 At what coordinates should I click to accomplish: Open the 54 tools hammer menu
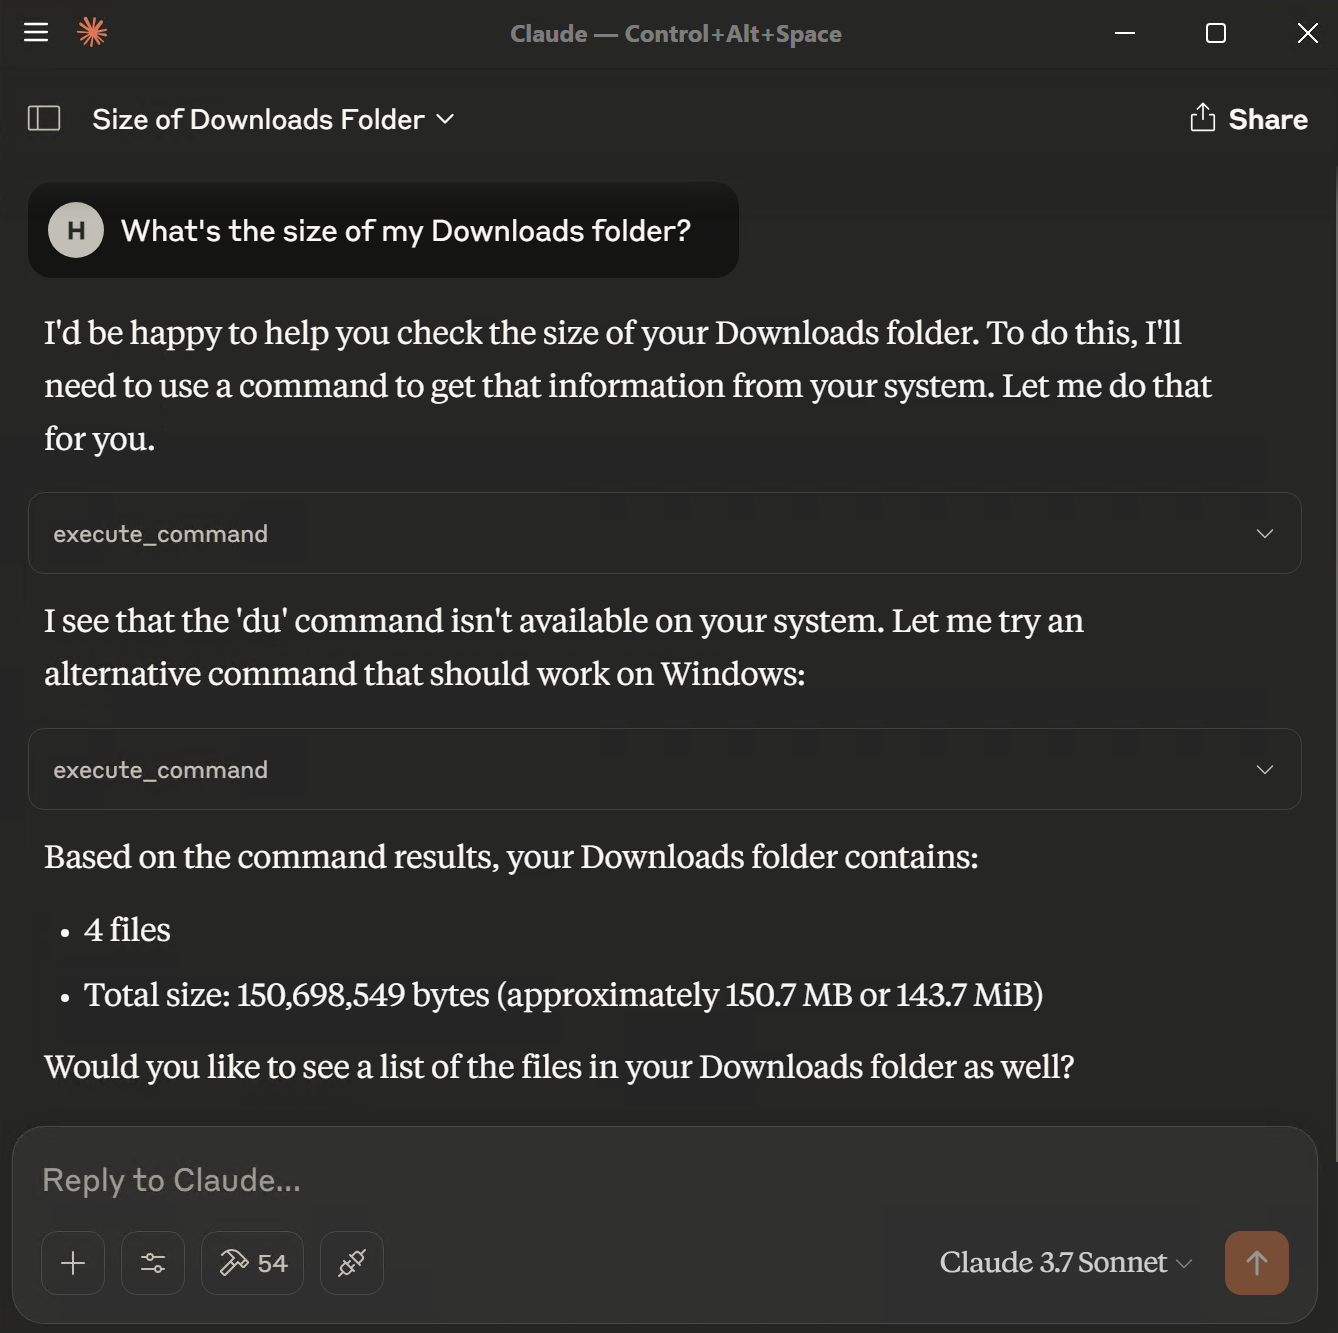[x=253, y=1263]
